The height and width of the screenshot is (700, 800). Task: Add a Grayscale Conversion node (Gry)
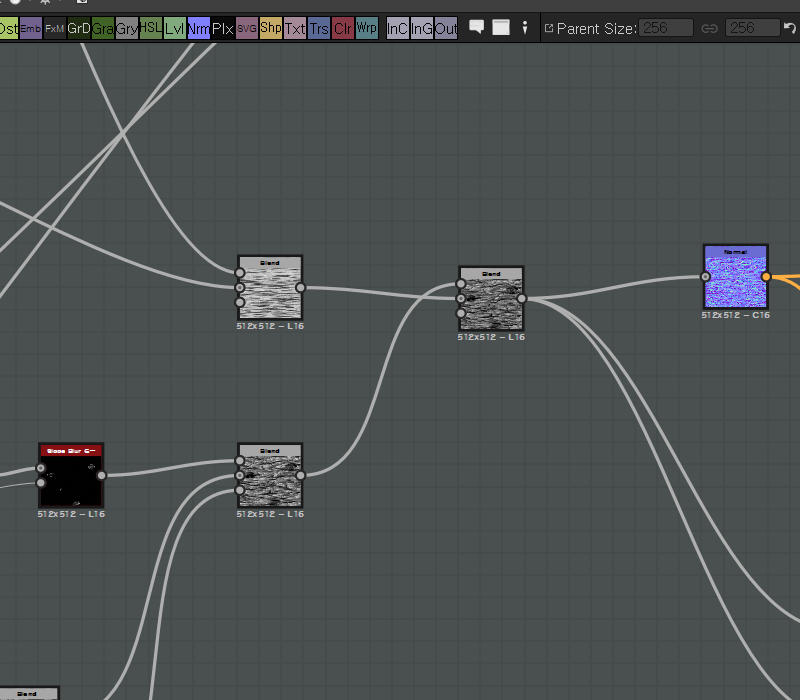127,28
